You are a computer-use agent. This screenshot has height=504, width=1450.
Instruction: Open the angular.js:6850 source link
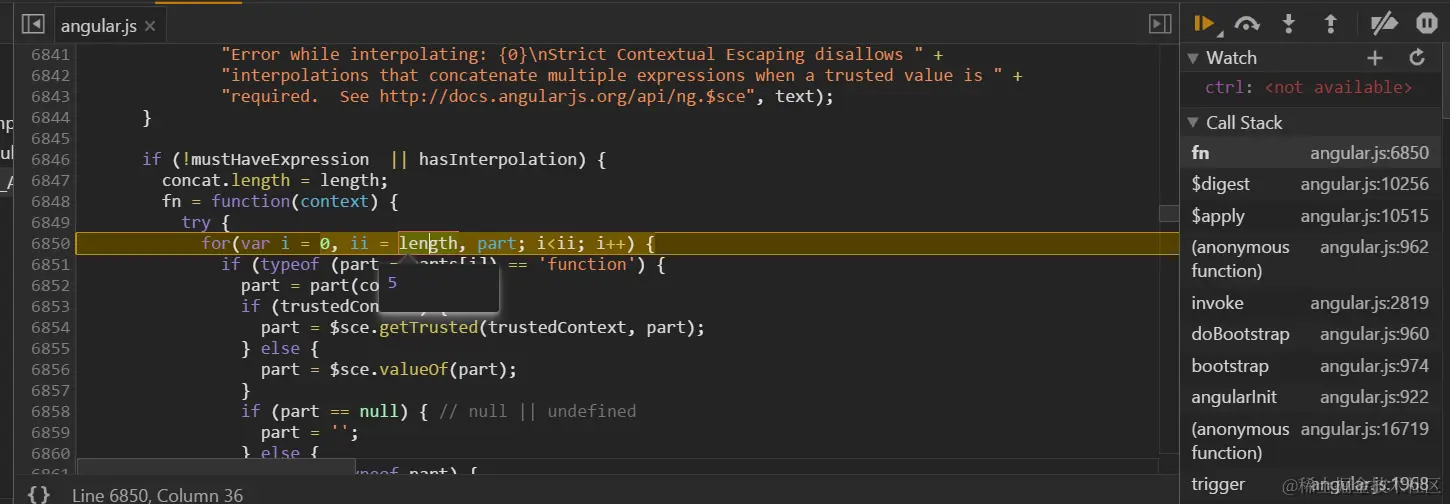click(x=1369, y=153)
